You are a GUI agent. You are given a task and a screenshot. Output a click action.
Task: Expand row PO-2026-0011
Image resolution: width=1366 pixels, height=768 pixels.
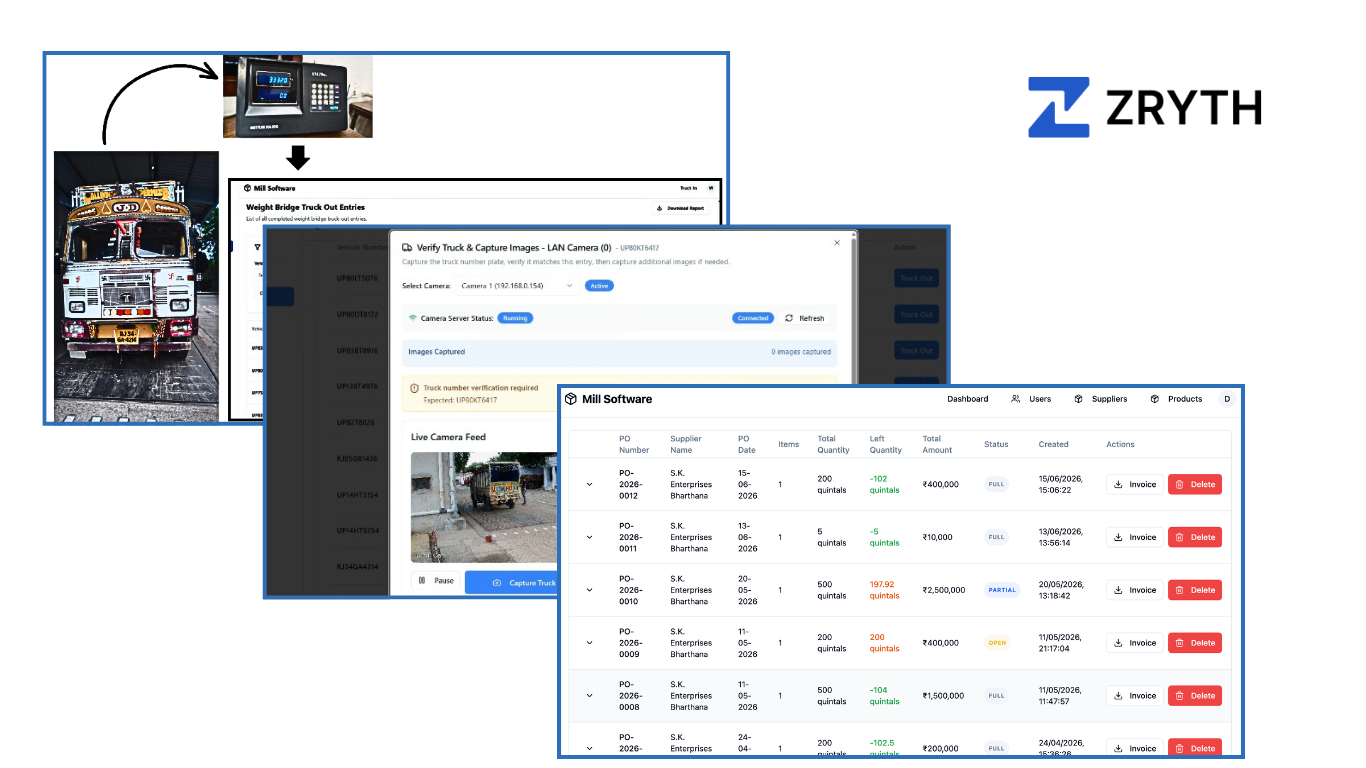(589, 537)
